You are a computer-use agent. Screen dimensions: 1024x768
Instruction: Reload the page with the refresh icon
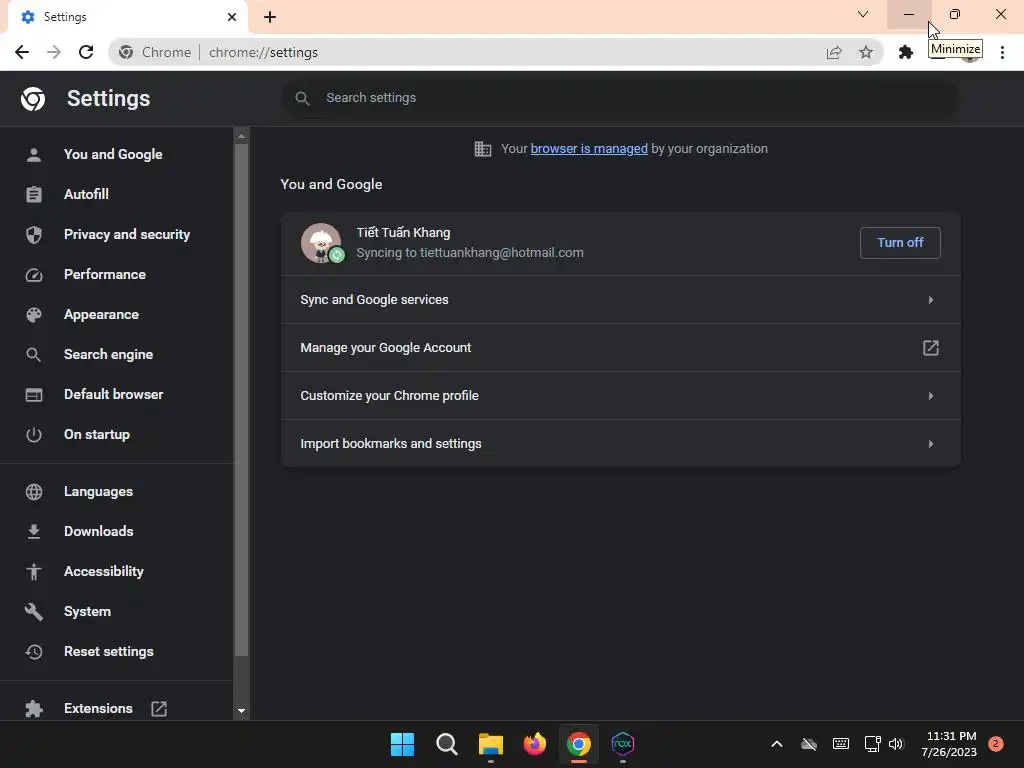[86, 52]
